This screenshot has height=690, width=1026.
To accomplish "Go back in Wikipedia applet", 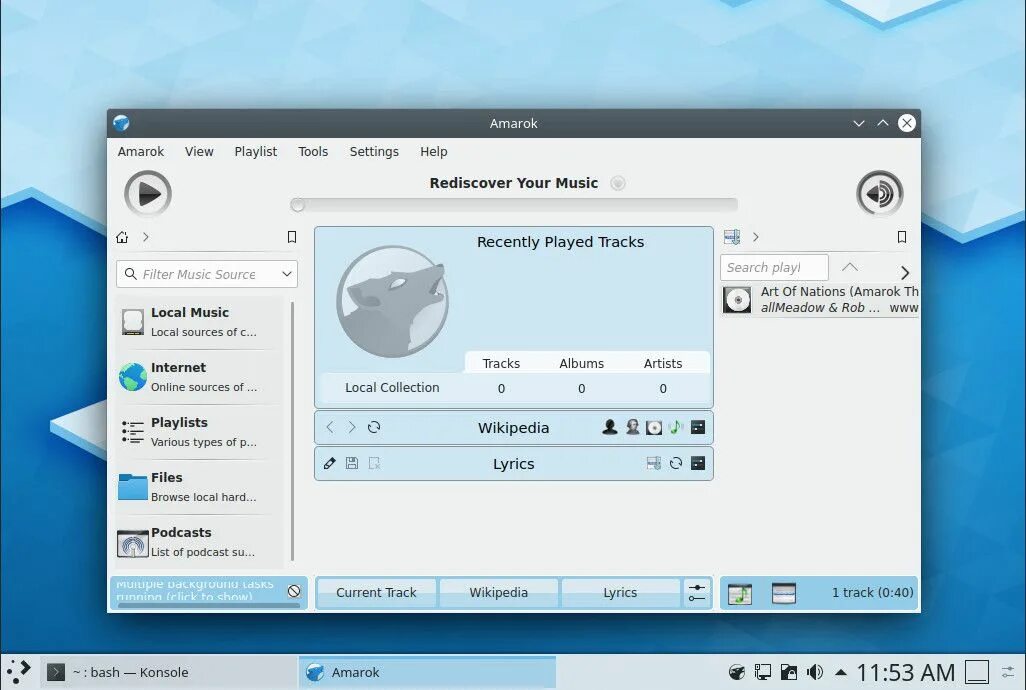I will [330, 427].
